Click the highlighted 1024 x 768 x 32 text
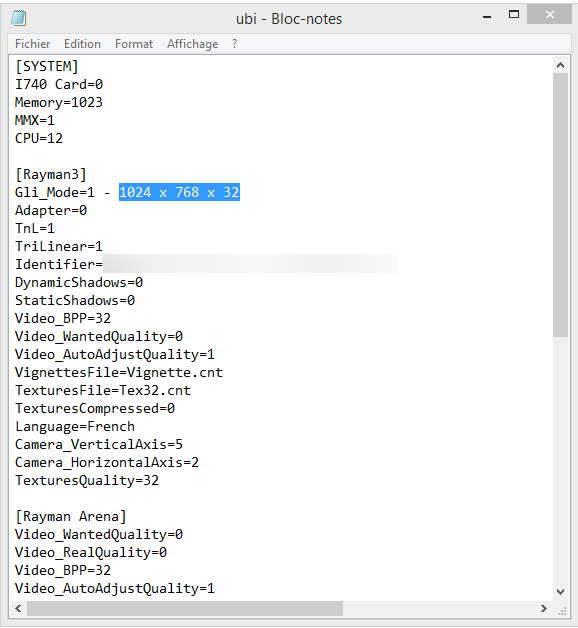This screenshot has width=578, height=628. (179, 192)
